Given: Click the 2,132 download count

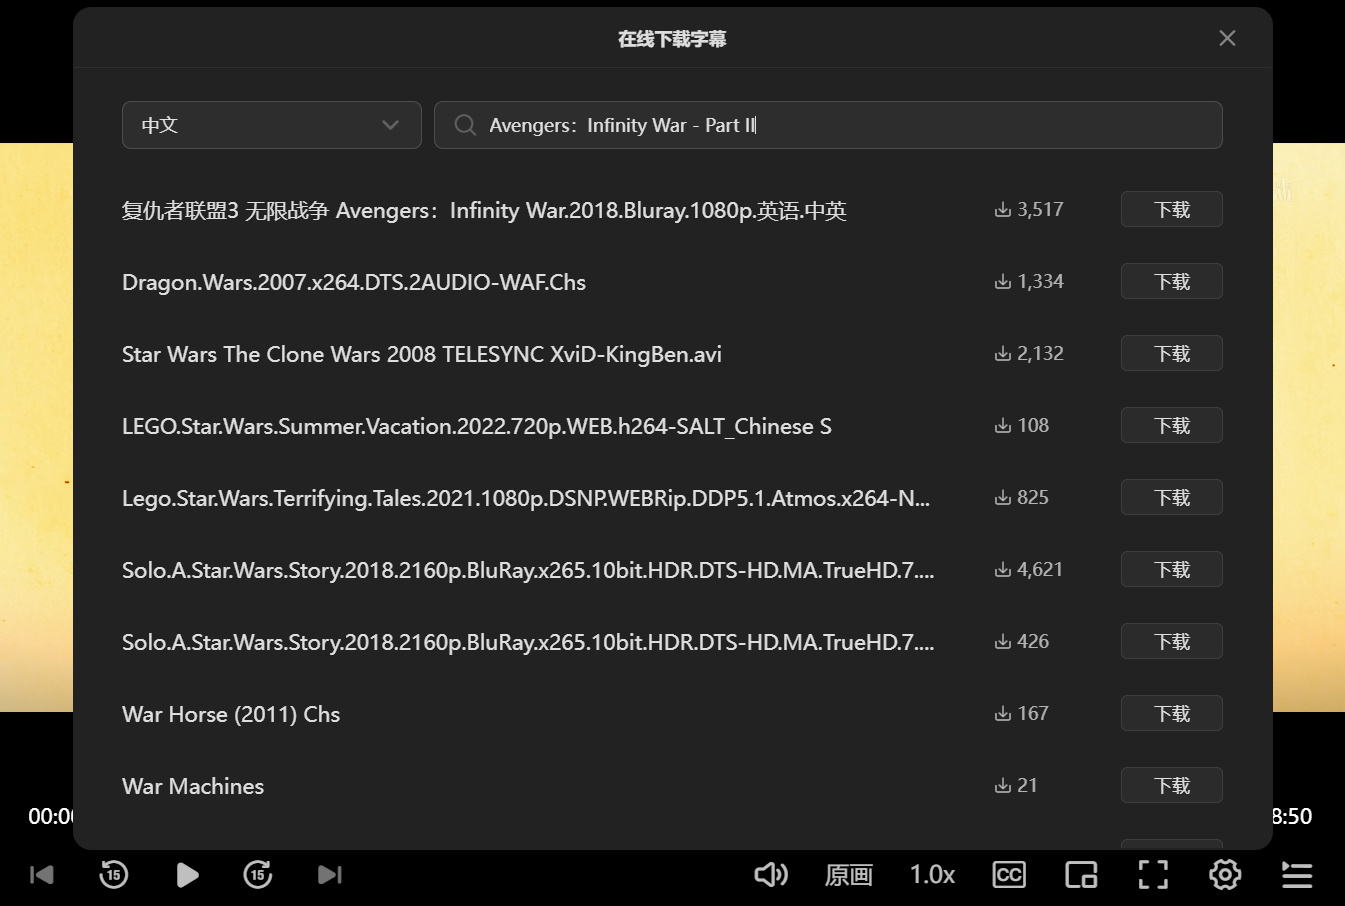Looking at the screenshot, I should click(x=1029, y=353).
